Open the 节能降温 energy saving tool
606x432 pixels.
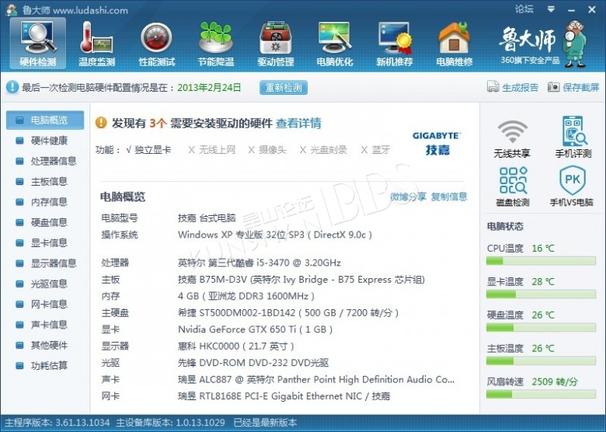[x=216, y=44]
